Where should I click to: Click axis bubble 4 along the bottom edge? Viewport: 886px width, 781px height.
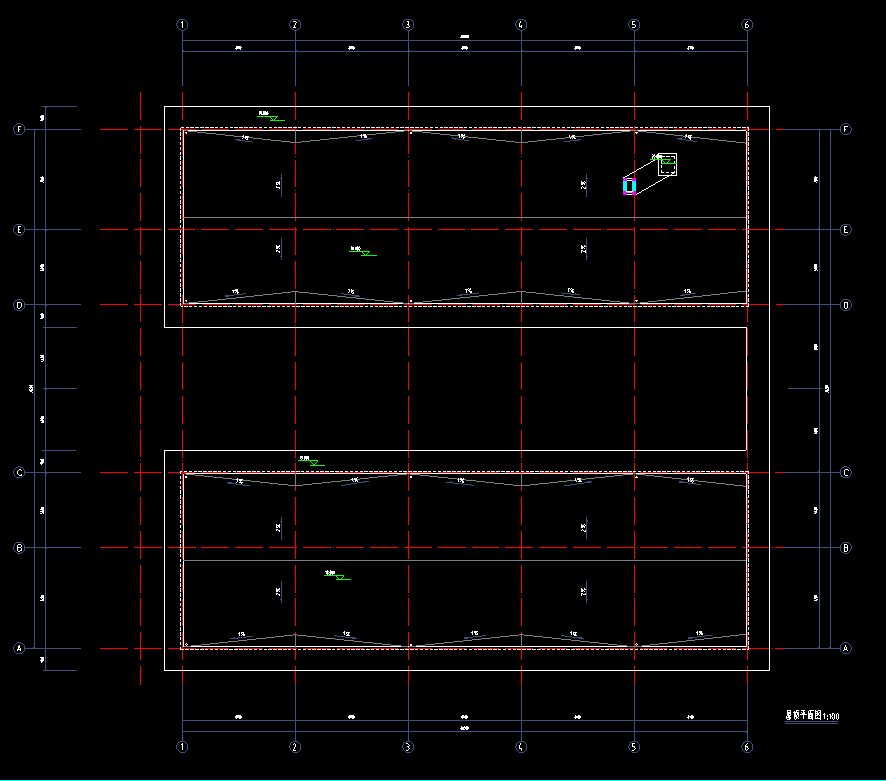tap(521, 747)
